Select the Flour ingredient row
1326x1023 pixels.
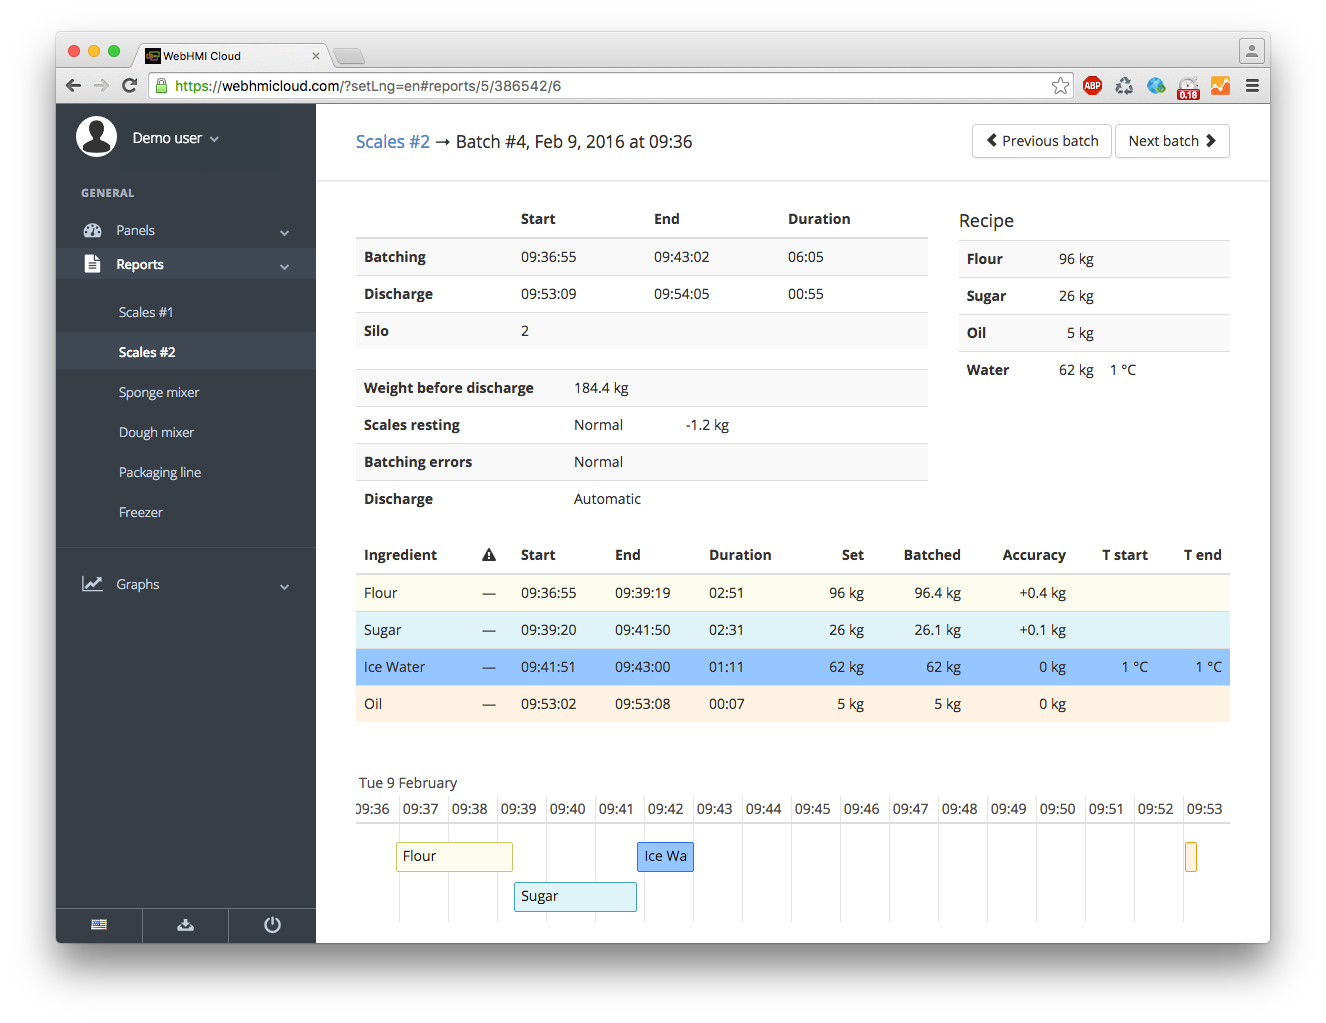pyautogui.click(x=793, y=593)
